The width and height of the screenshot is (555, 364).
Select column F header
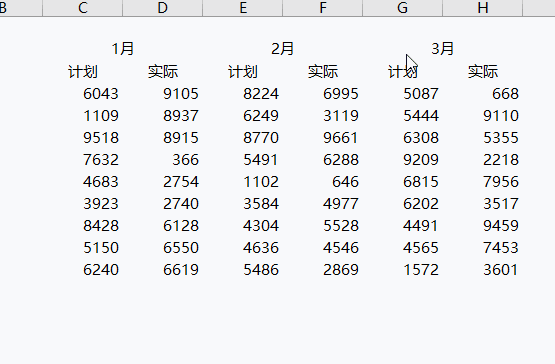tap(322, 8)
